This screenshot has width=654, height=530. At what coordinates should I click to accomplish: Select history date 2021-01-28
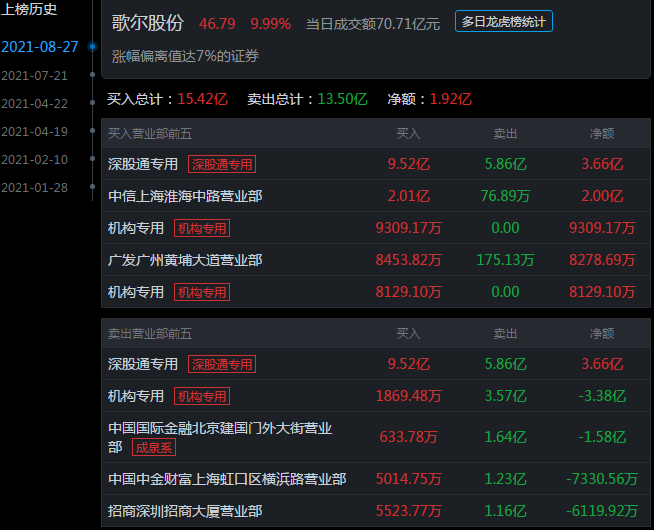click(x=35, y=188)
